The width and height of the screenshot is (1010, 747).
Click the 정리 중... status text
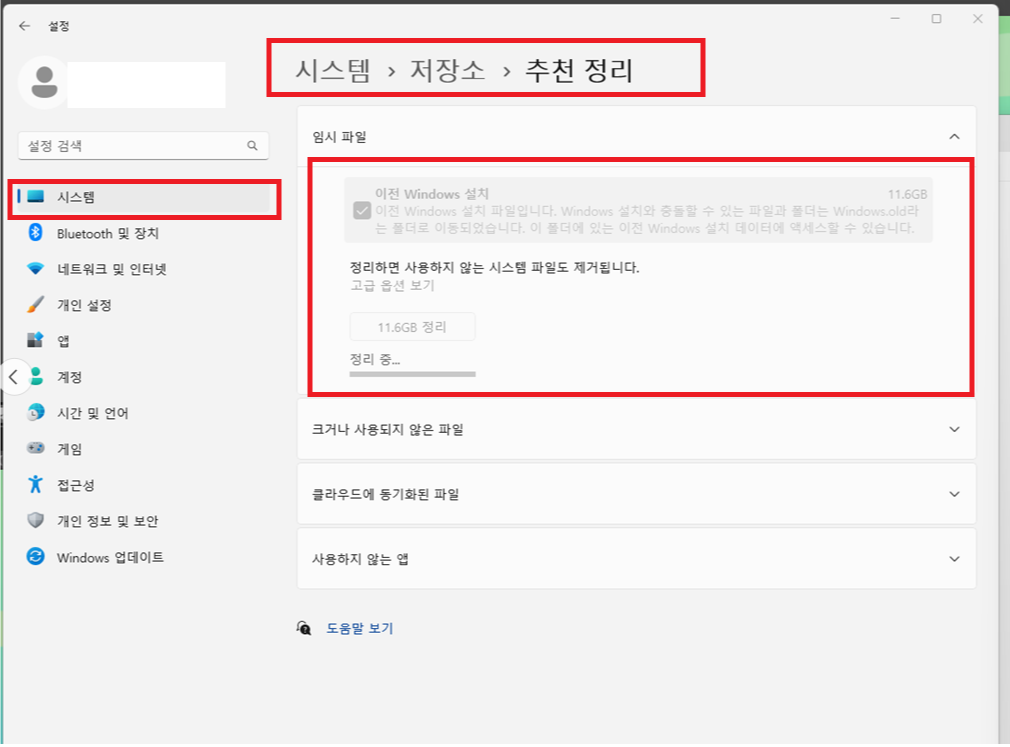pyautogui.click(x=375, y=359)
